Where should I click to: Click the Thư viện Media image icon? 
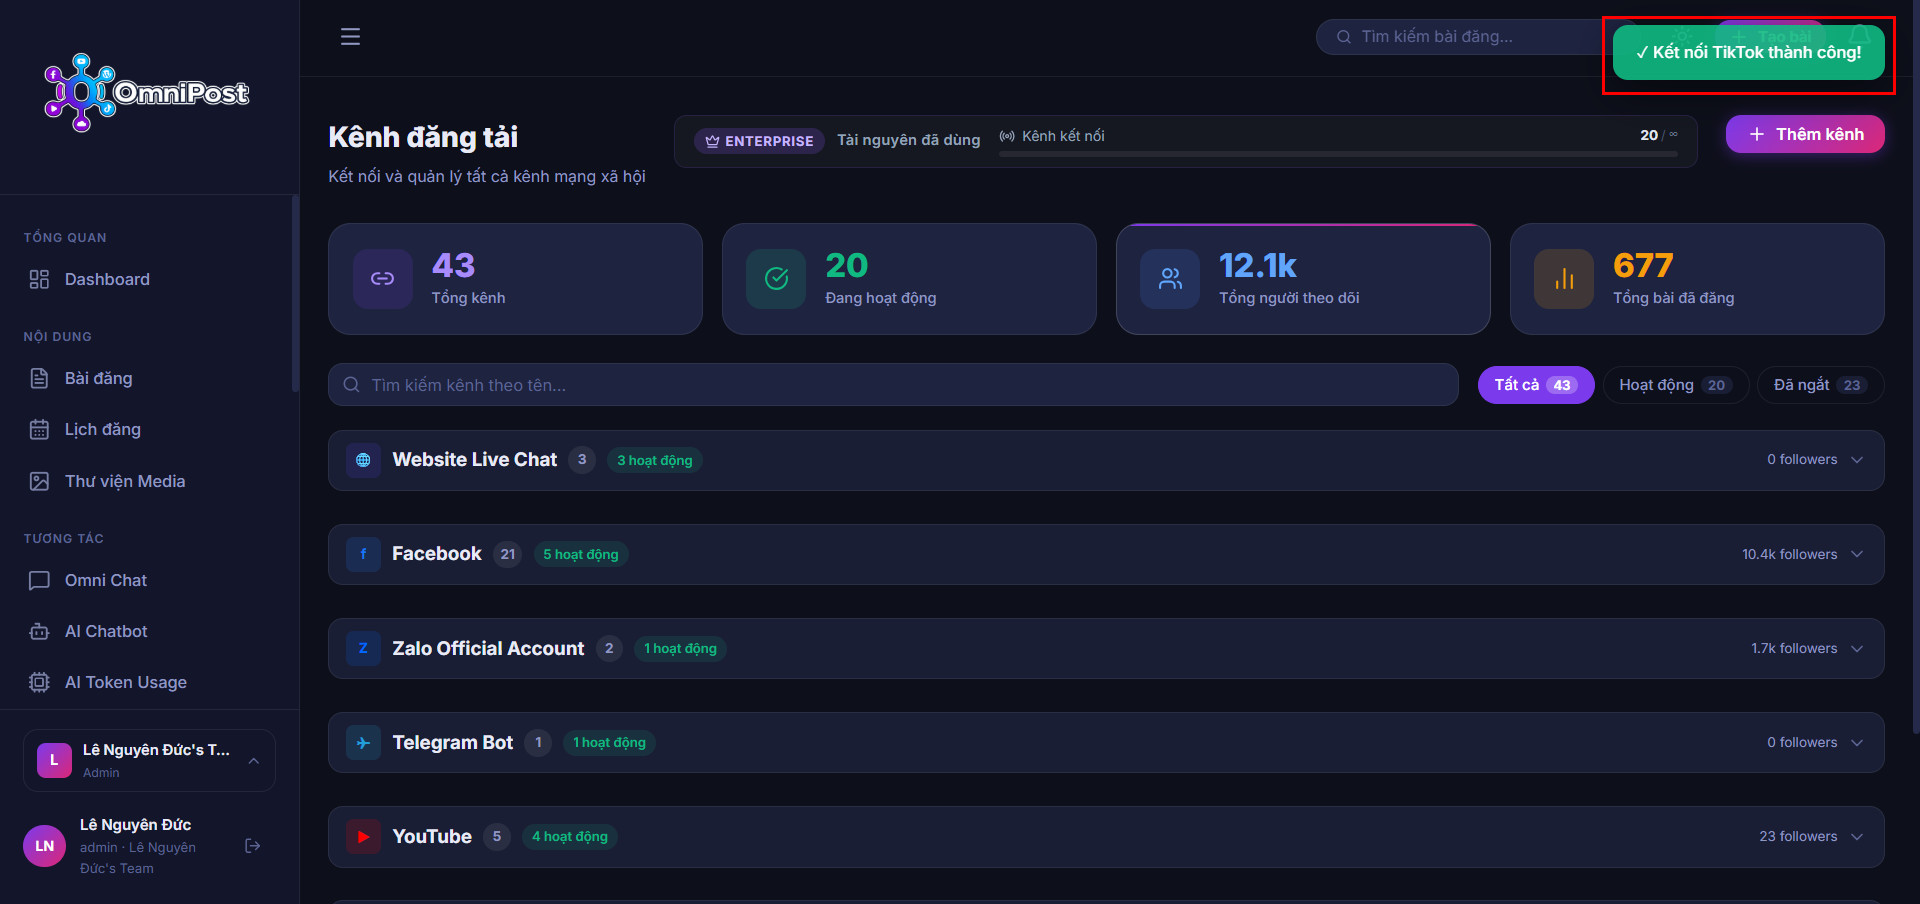tap(39, 481)
